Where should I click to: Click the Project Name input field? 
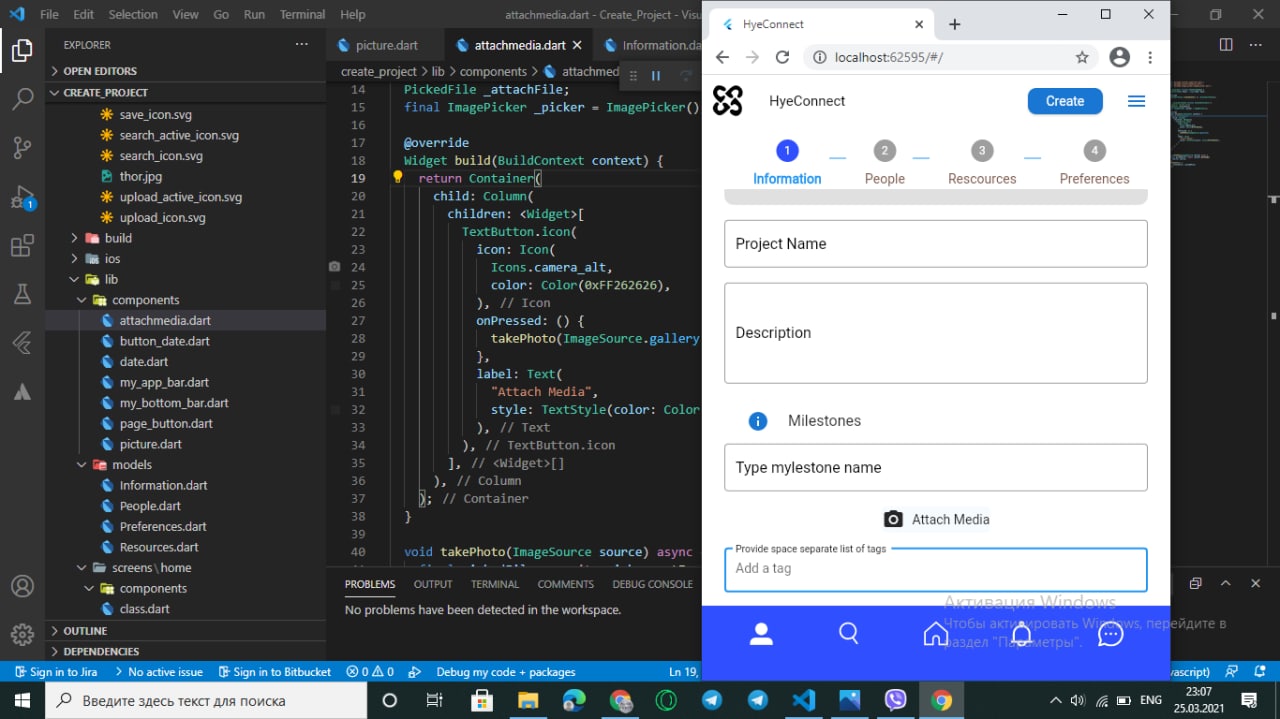(x=935, y=244)
